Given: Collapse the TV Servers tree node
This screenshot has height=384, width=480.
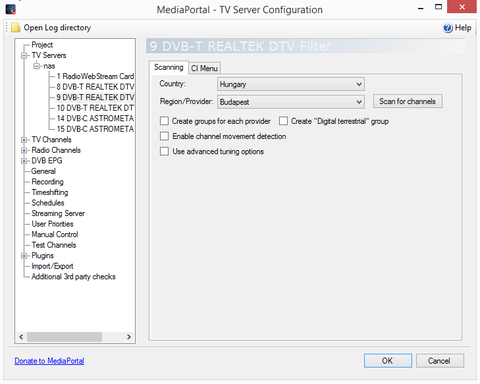Looking at the screenshot, I should [24, 56].
